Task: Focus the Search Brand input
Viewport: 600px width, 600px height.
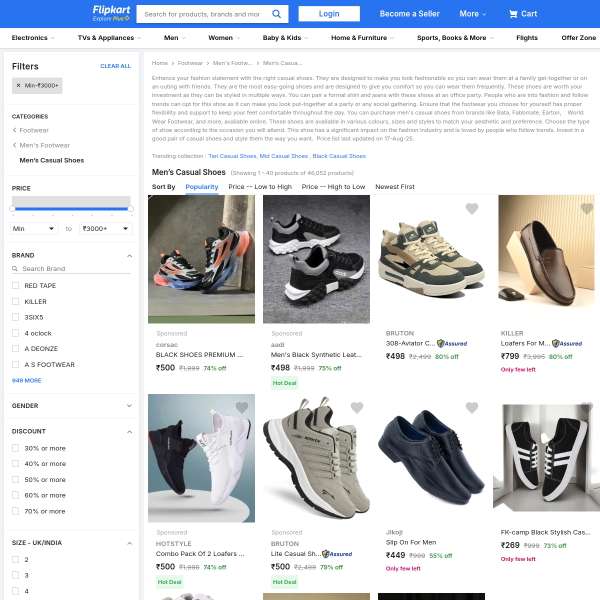Action: pos(76,269)
